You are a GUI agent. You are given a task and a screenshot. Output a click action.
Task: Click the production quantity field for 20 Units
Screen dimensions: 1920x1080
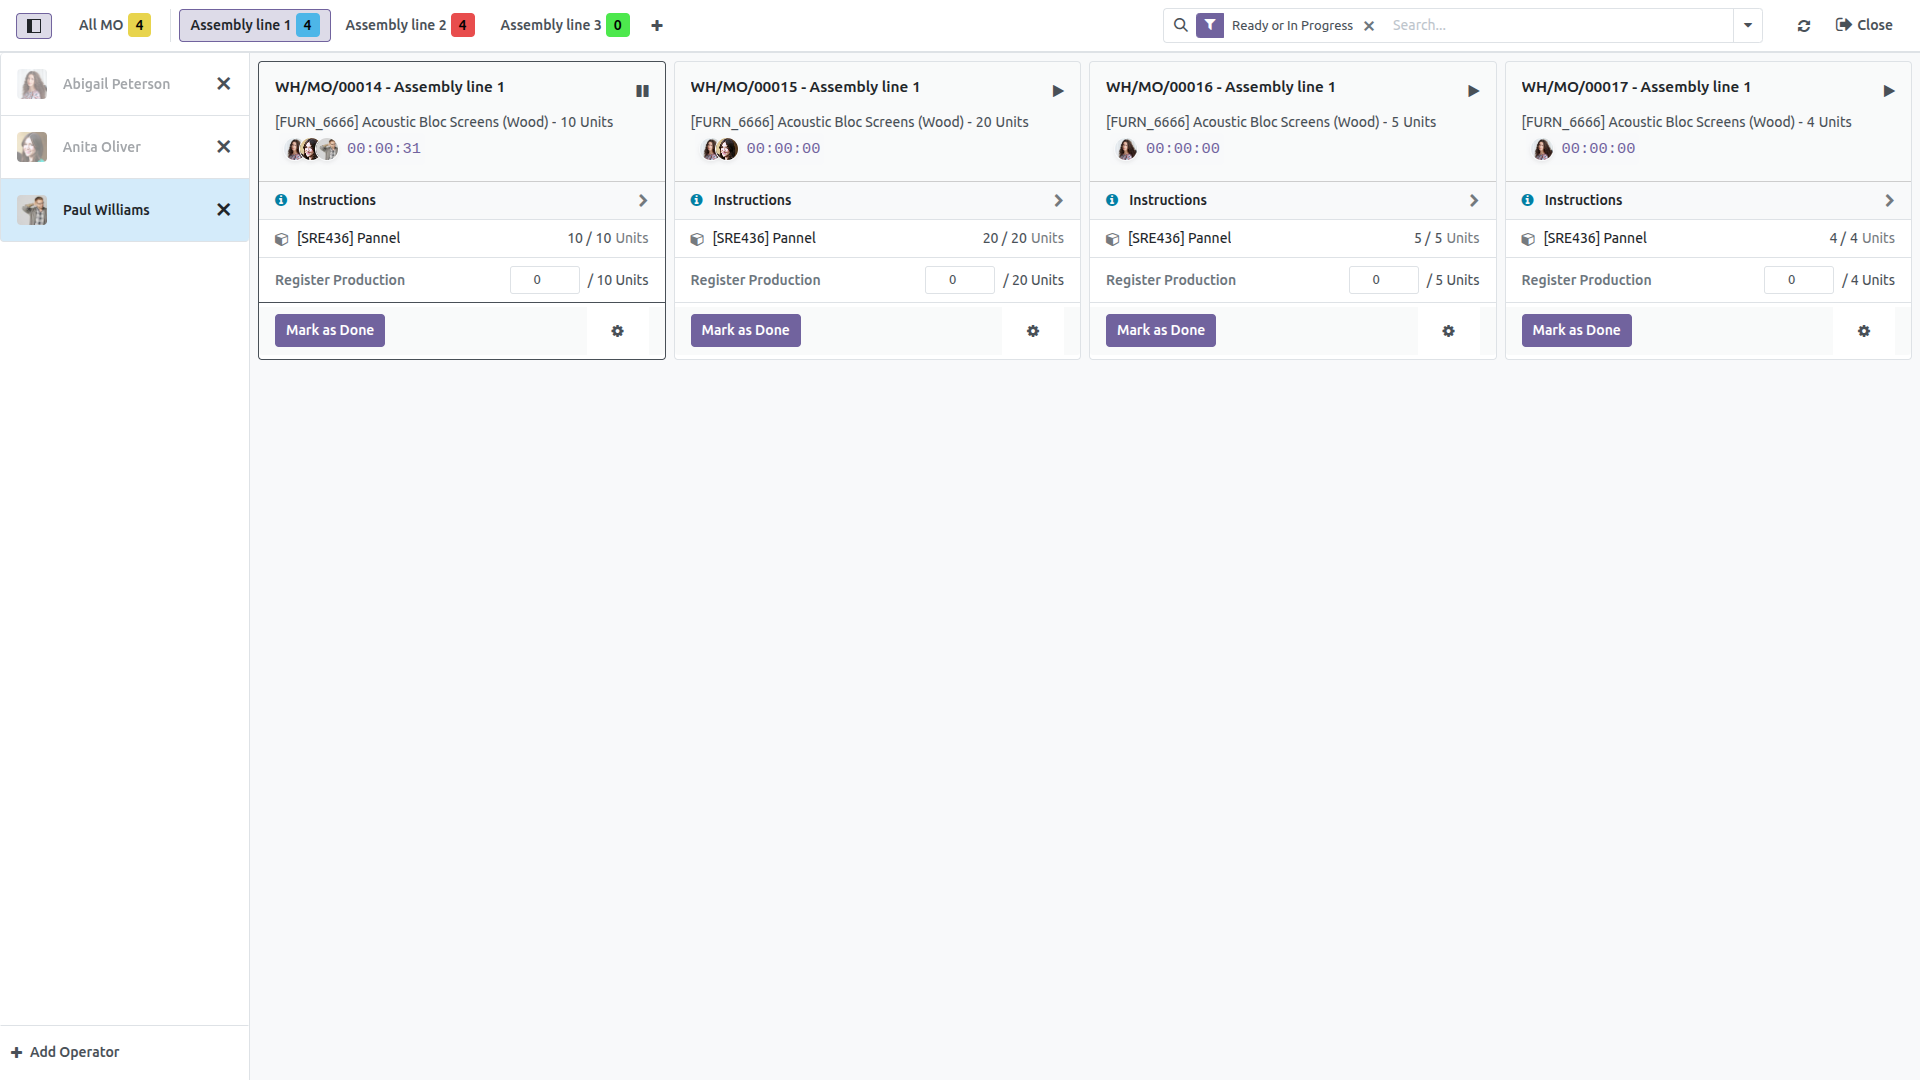[x=960, y=280]
